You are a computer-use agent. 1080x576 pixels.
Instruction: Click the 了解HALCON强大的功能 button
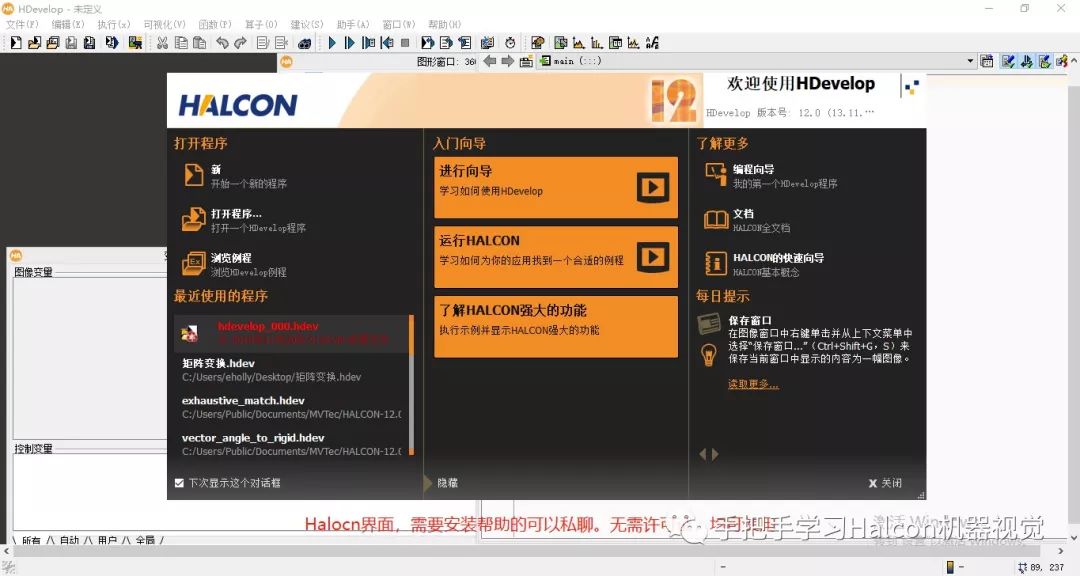point(556,327)
